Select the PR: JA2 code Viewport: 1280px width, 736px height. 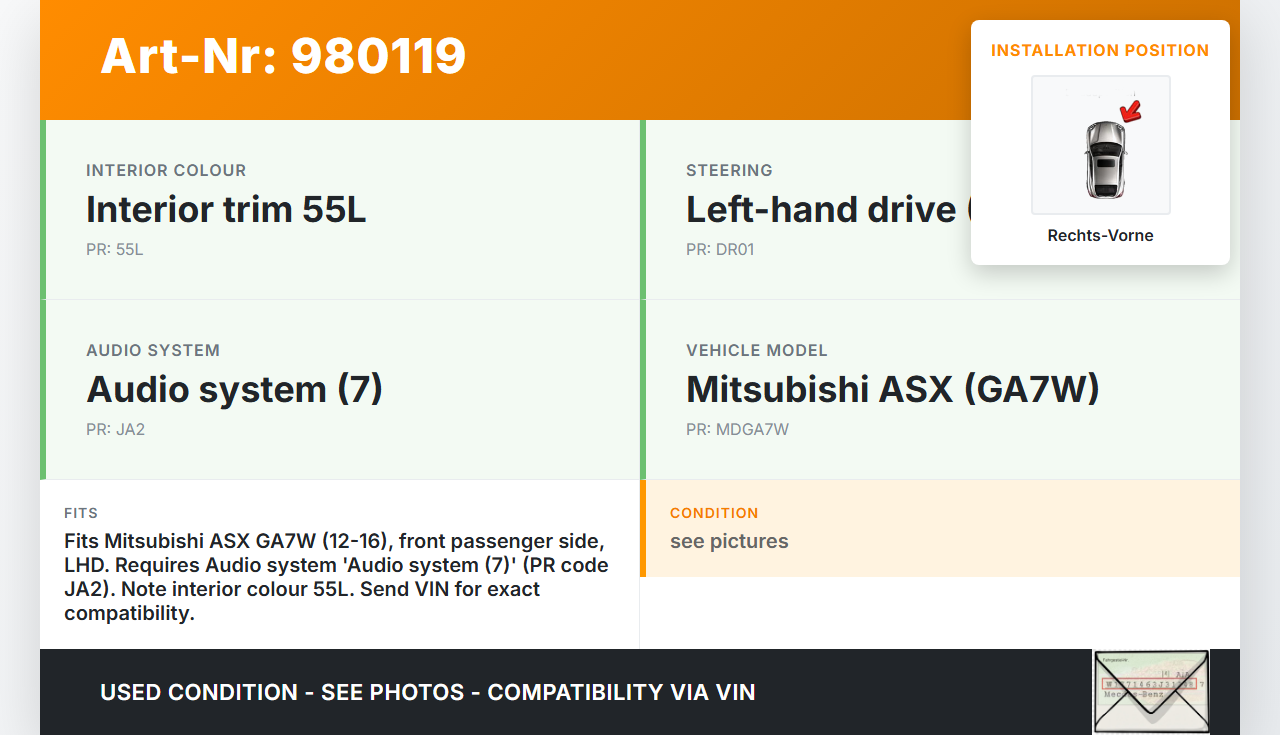pos(116,429)
